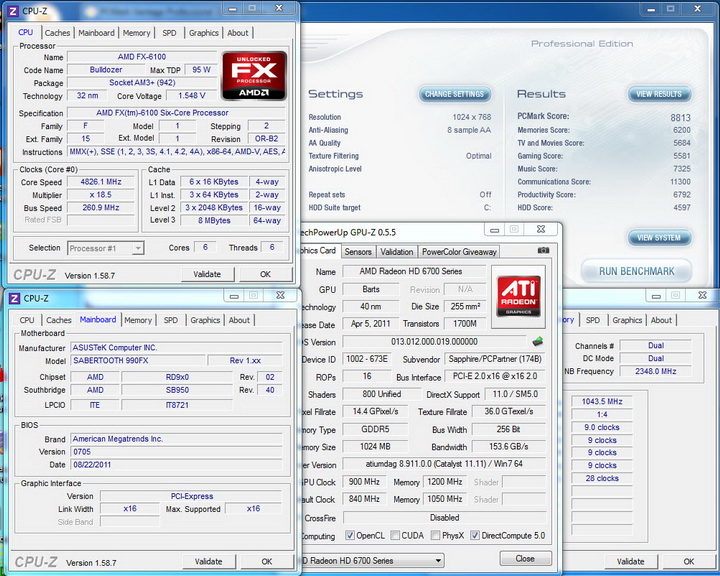Toggle the CUDA checkbox in GPU-Z
720x576 pixels.
(395, 536)
